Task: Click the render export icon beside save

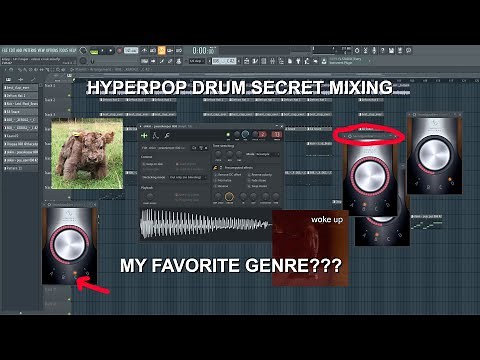Action: coord(400,50)
